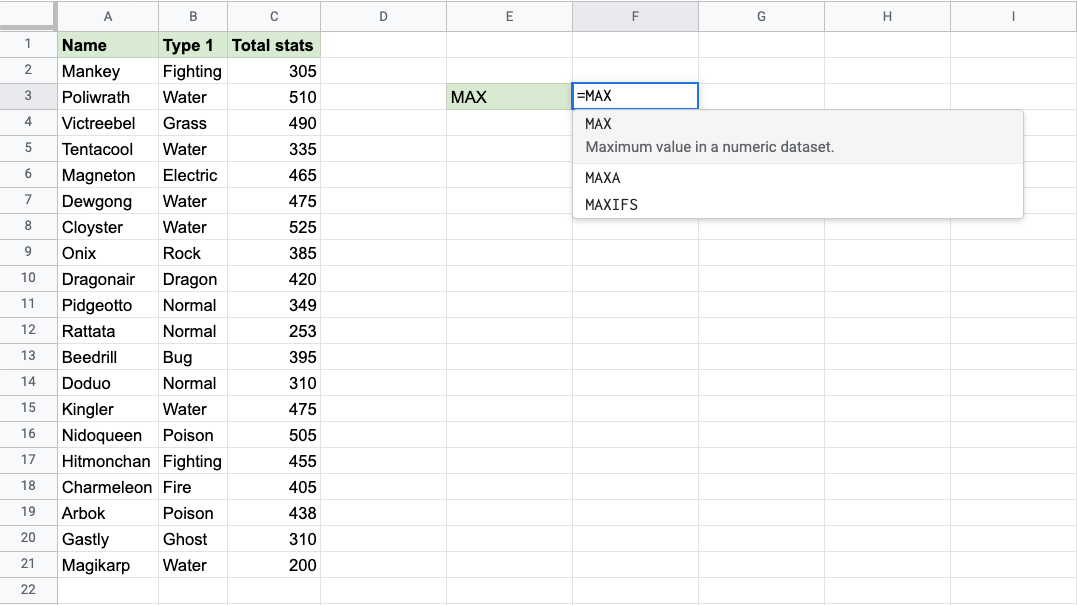The height and width of the screenshot is (605, 1077).
Task: Click the formula input cell containing =MAX
Action: pos(635,97)
